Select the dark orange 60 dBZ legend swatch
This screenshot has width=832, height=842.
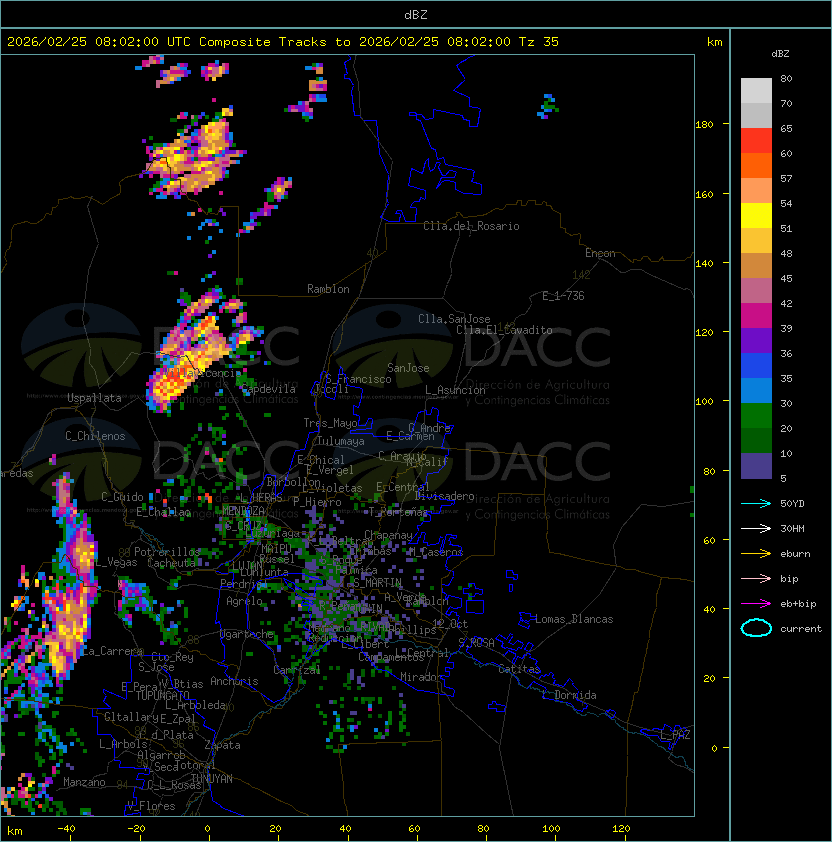pyautogui.click(x=756, y=165)
